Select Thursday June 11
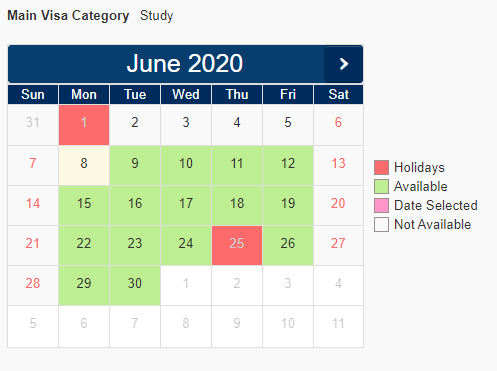This screenshot has height=371, width=497. pyautogui.click(x=237, y=165)
